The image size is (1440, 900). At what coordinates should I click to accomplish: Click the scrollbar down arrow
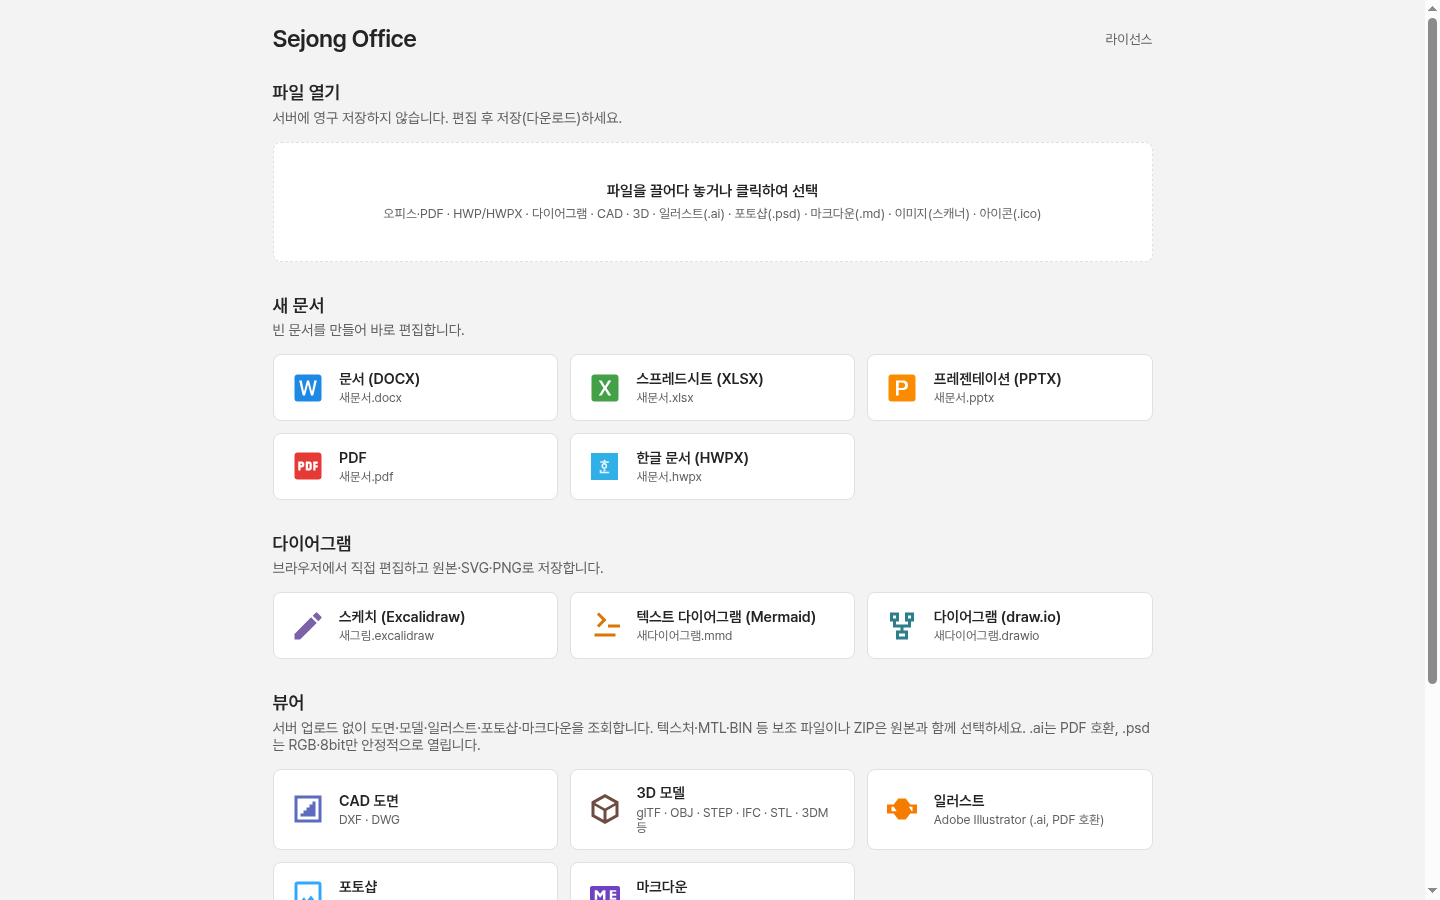click(x=1432, y=891)
